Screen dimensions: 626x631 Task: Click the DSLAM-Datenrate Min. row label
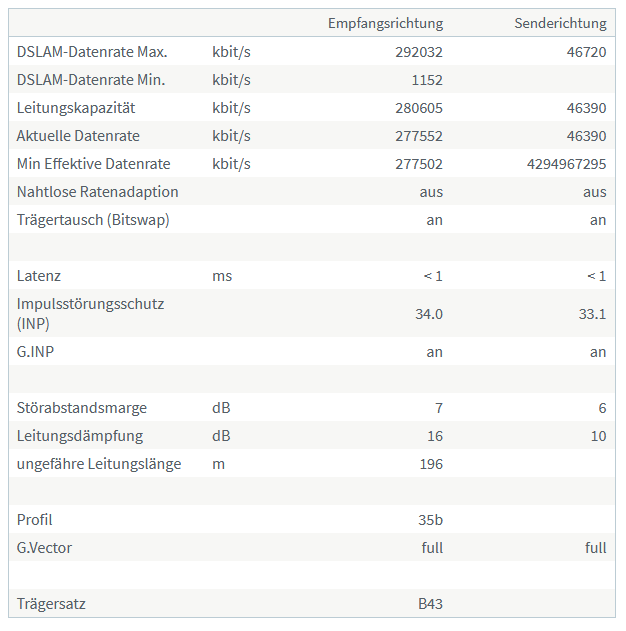pyautogui.click(x=91, y=80)
